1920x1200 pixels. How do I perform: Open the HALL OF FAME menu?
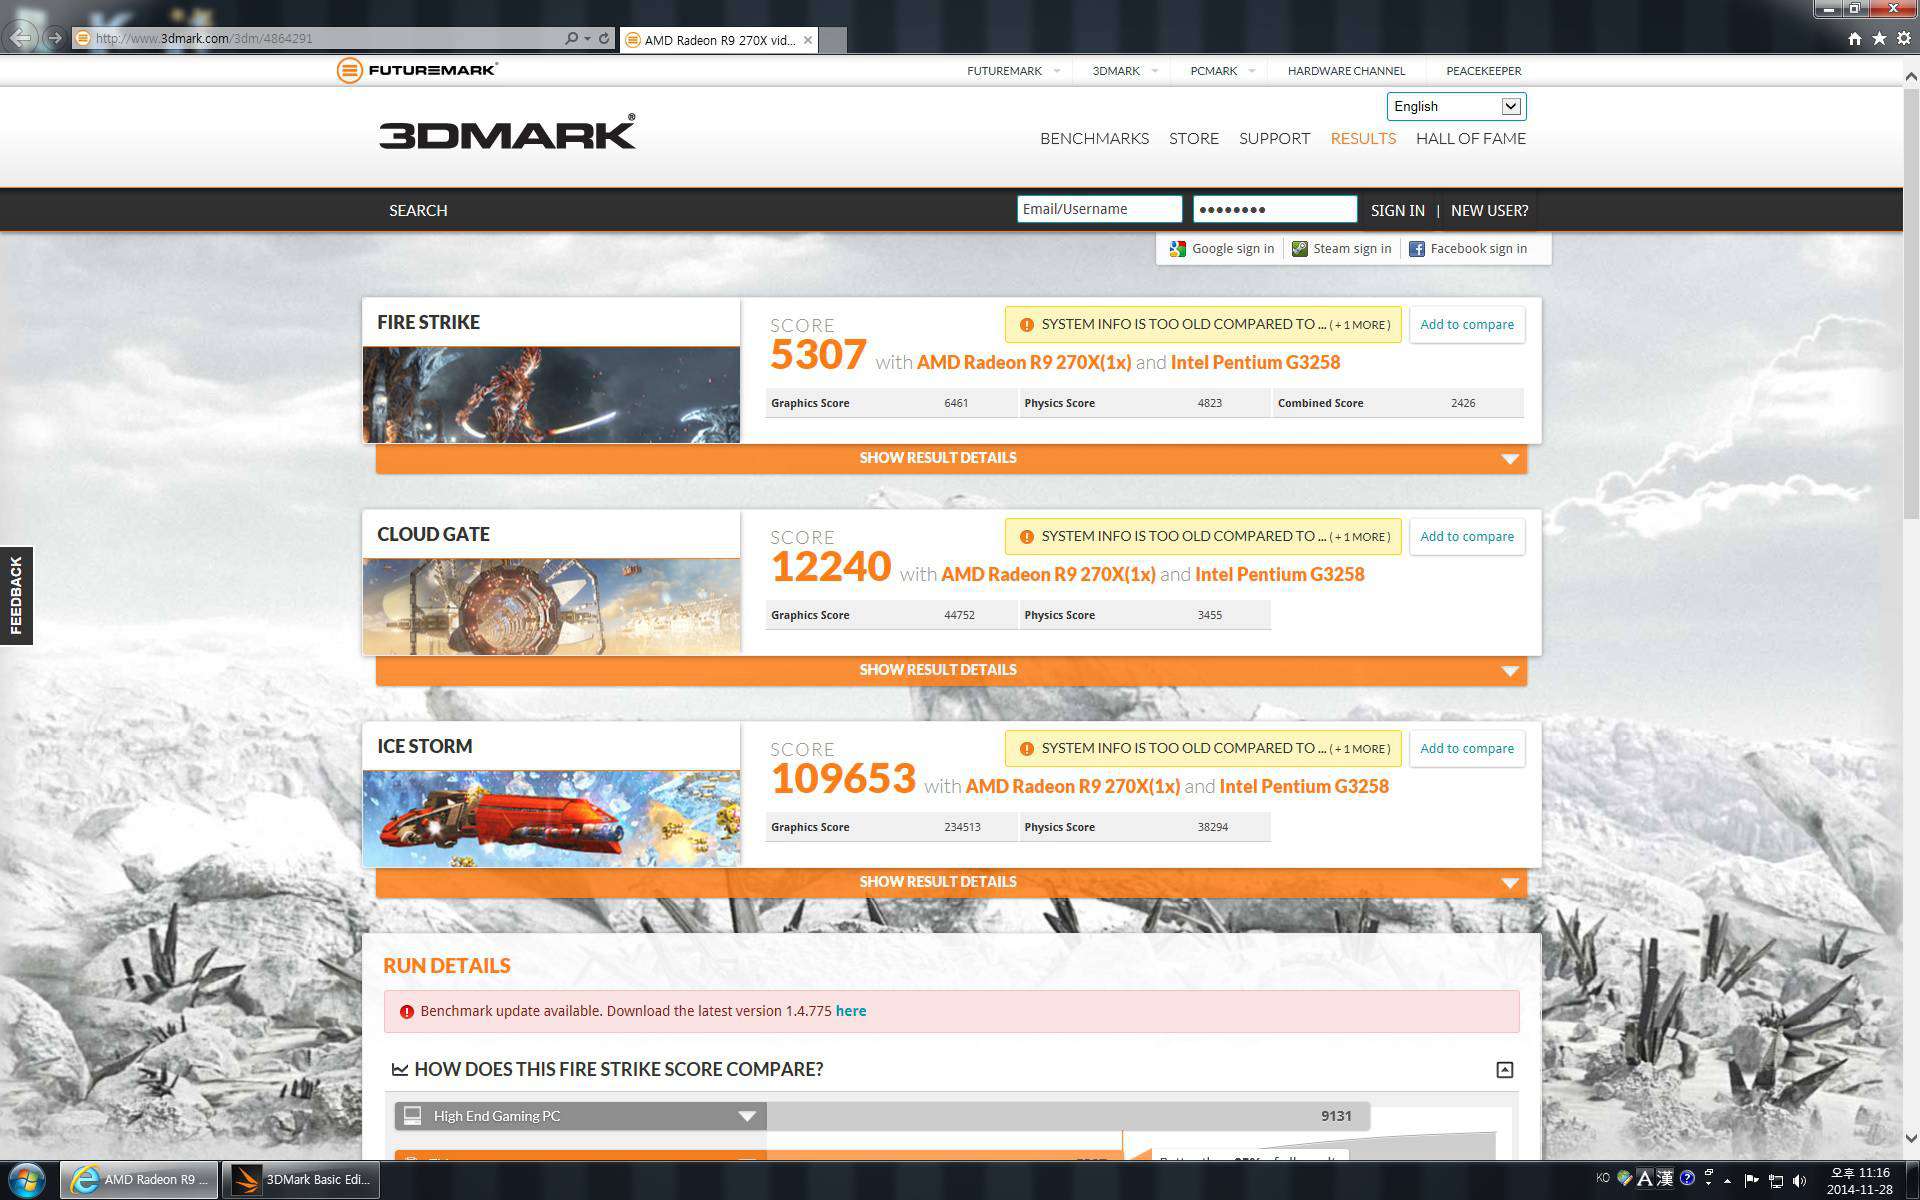(1471, 139)
